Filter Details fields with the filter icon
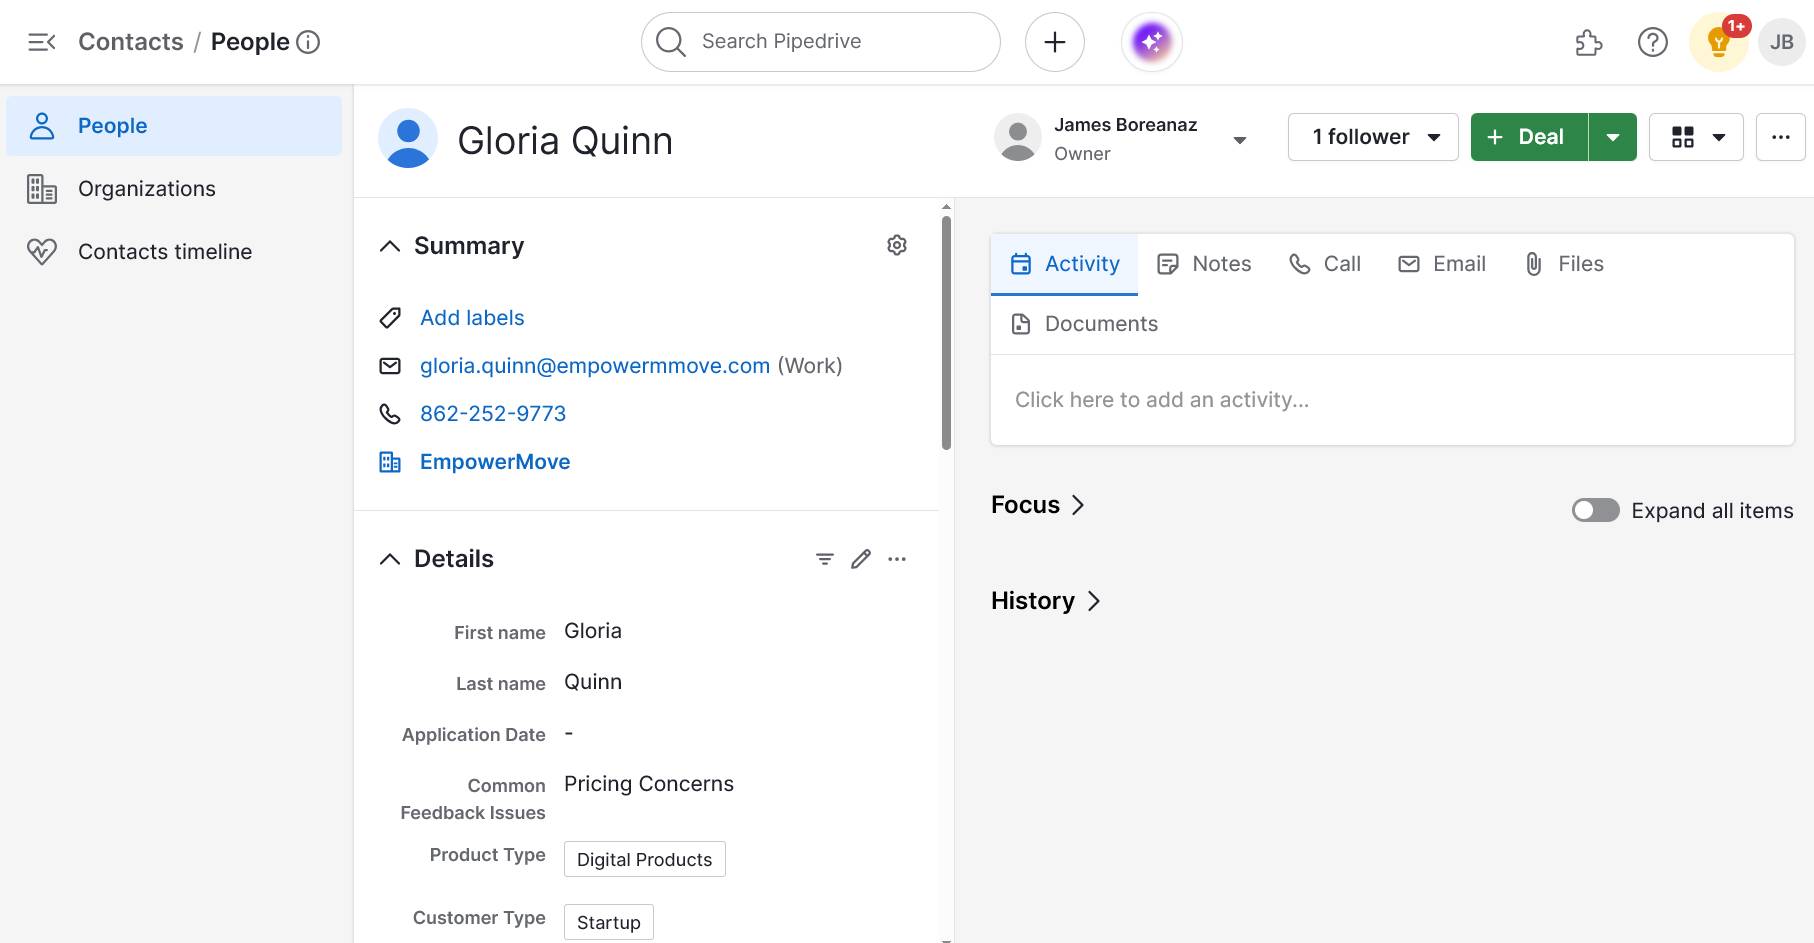1814x943 pixels. (x=823, y=558)
